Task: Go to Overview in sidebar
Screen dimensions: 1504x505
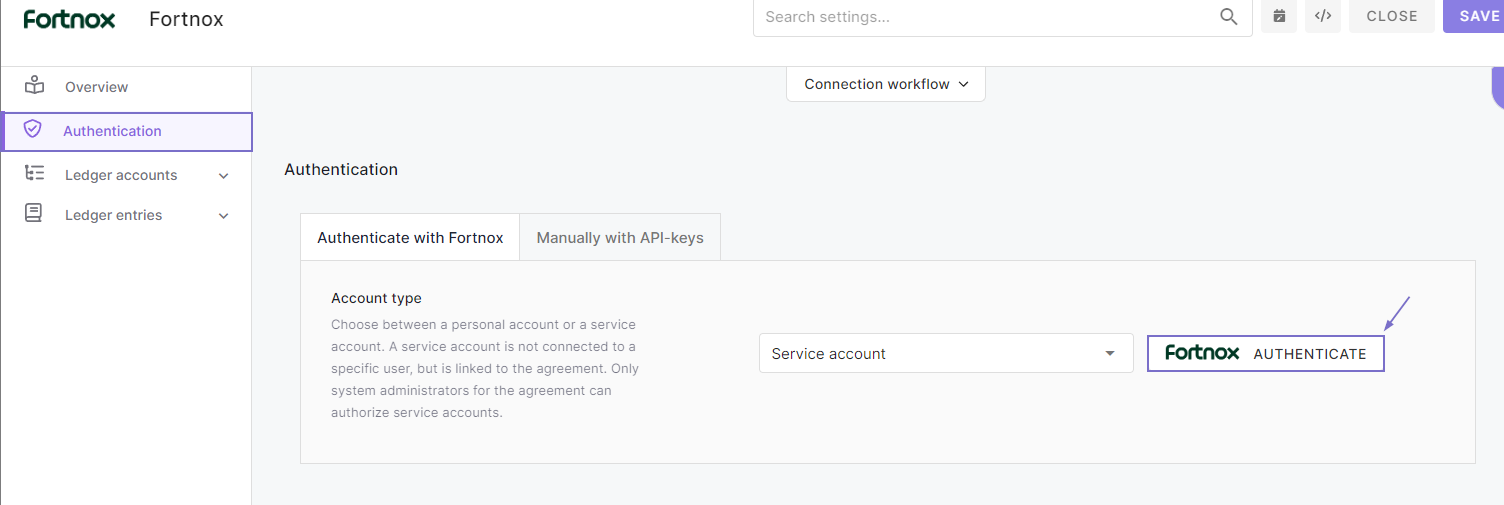Action: [126, 87]
